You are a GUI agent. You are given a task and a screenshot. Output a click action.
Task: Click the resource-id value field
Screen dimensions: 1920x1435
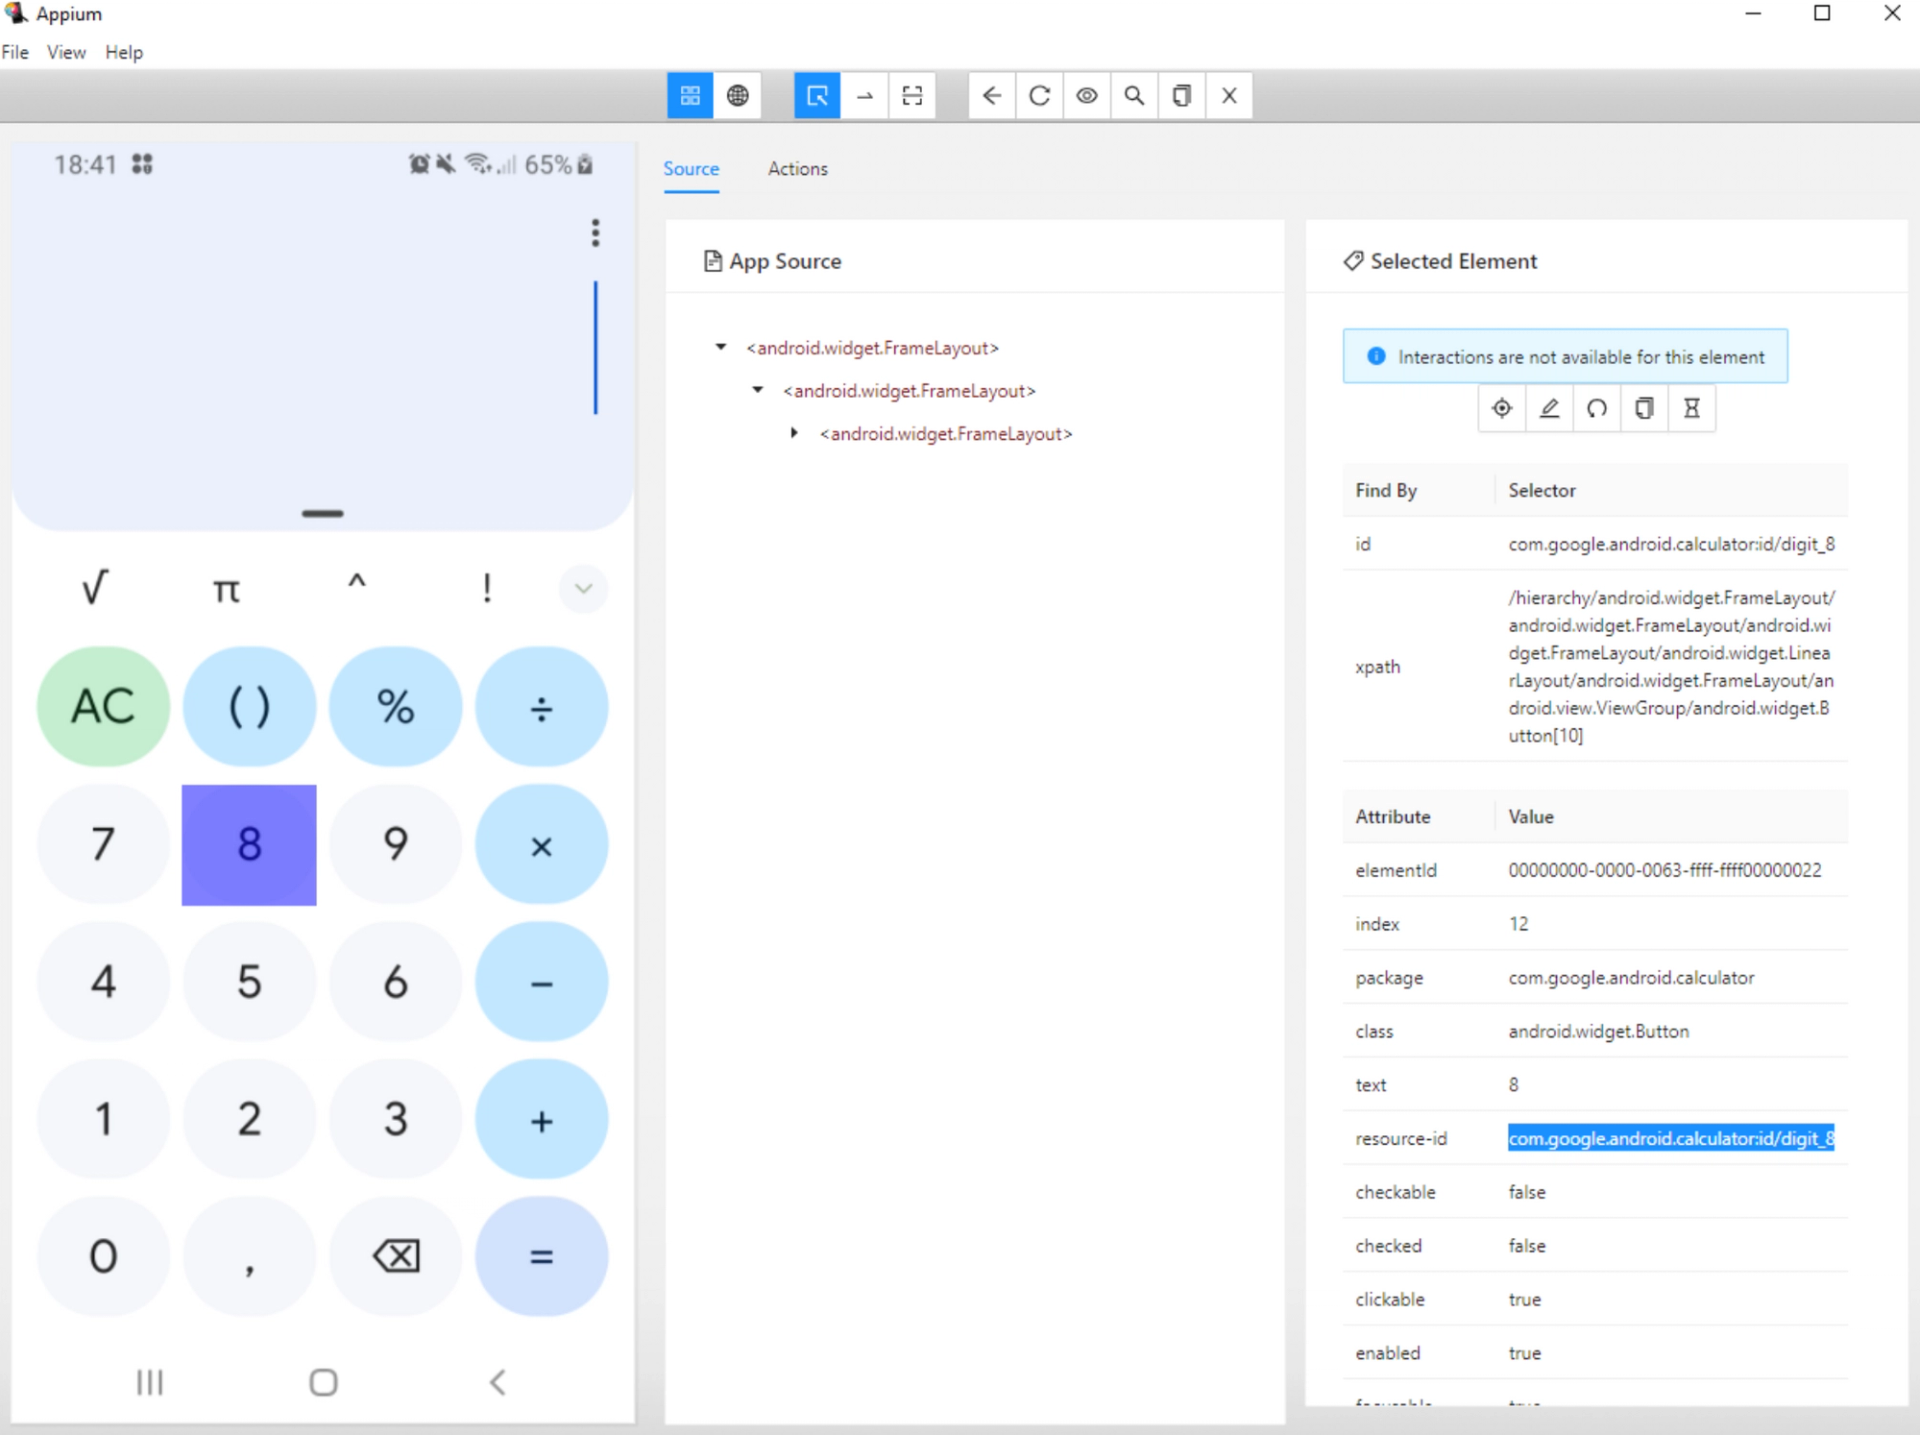click(1670, 1138)
